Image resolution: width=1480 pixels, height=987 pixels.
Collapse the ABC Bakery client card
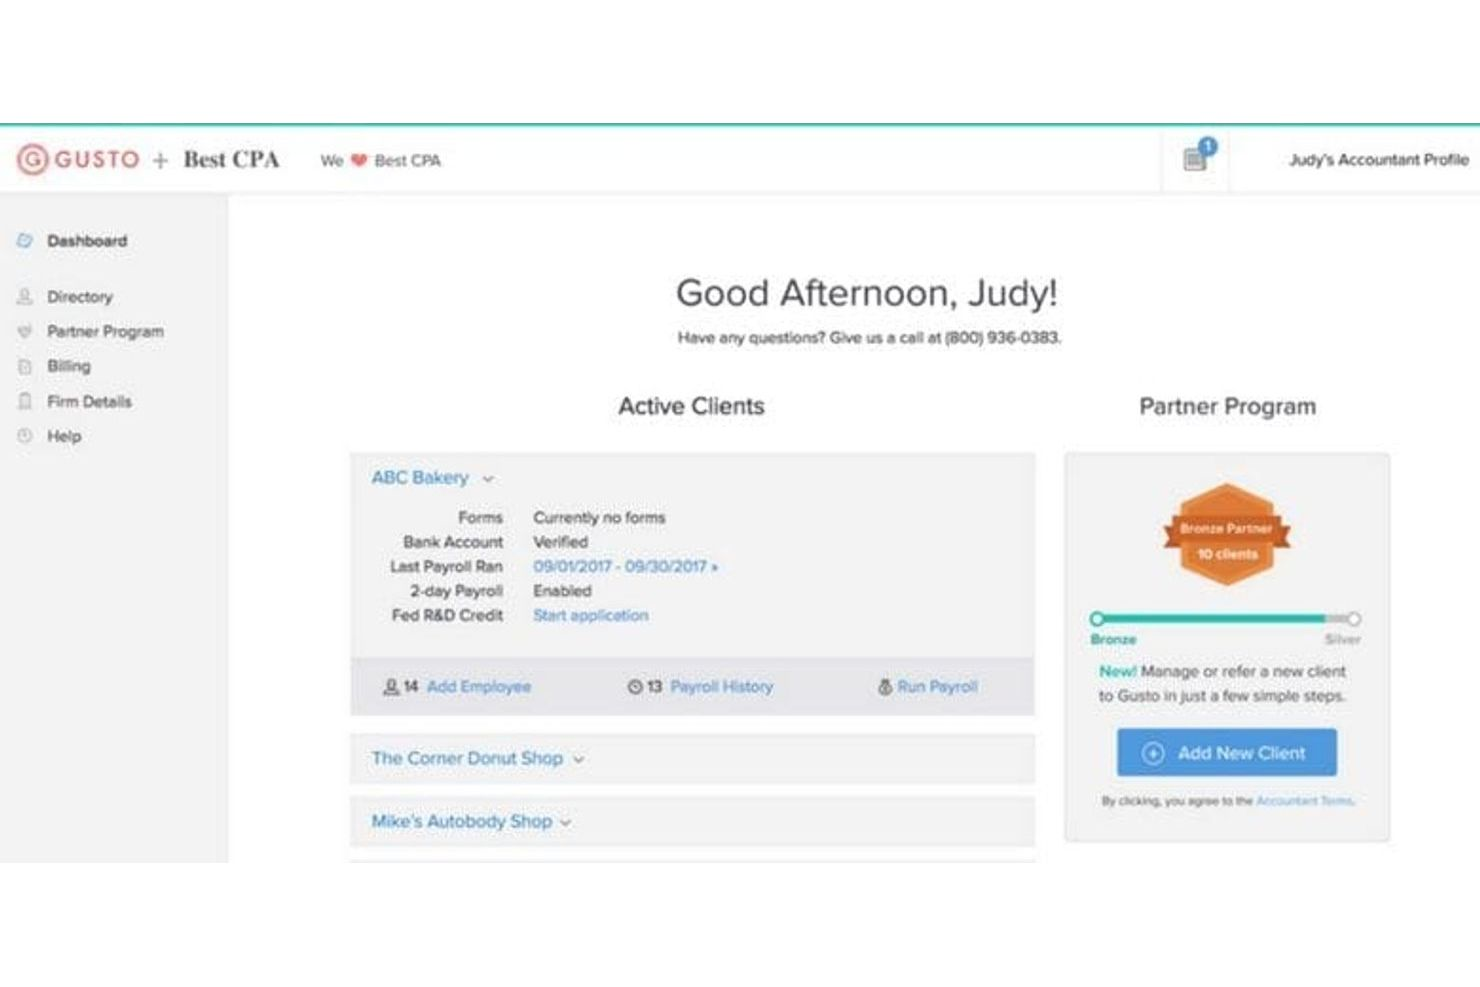pyautogui.click(x=488, y=478)
